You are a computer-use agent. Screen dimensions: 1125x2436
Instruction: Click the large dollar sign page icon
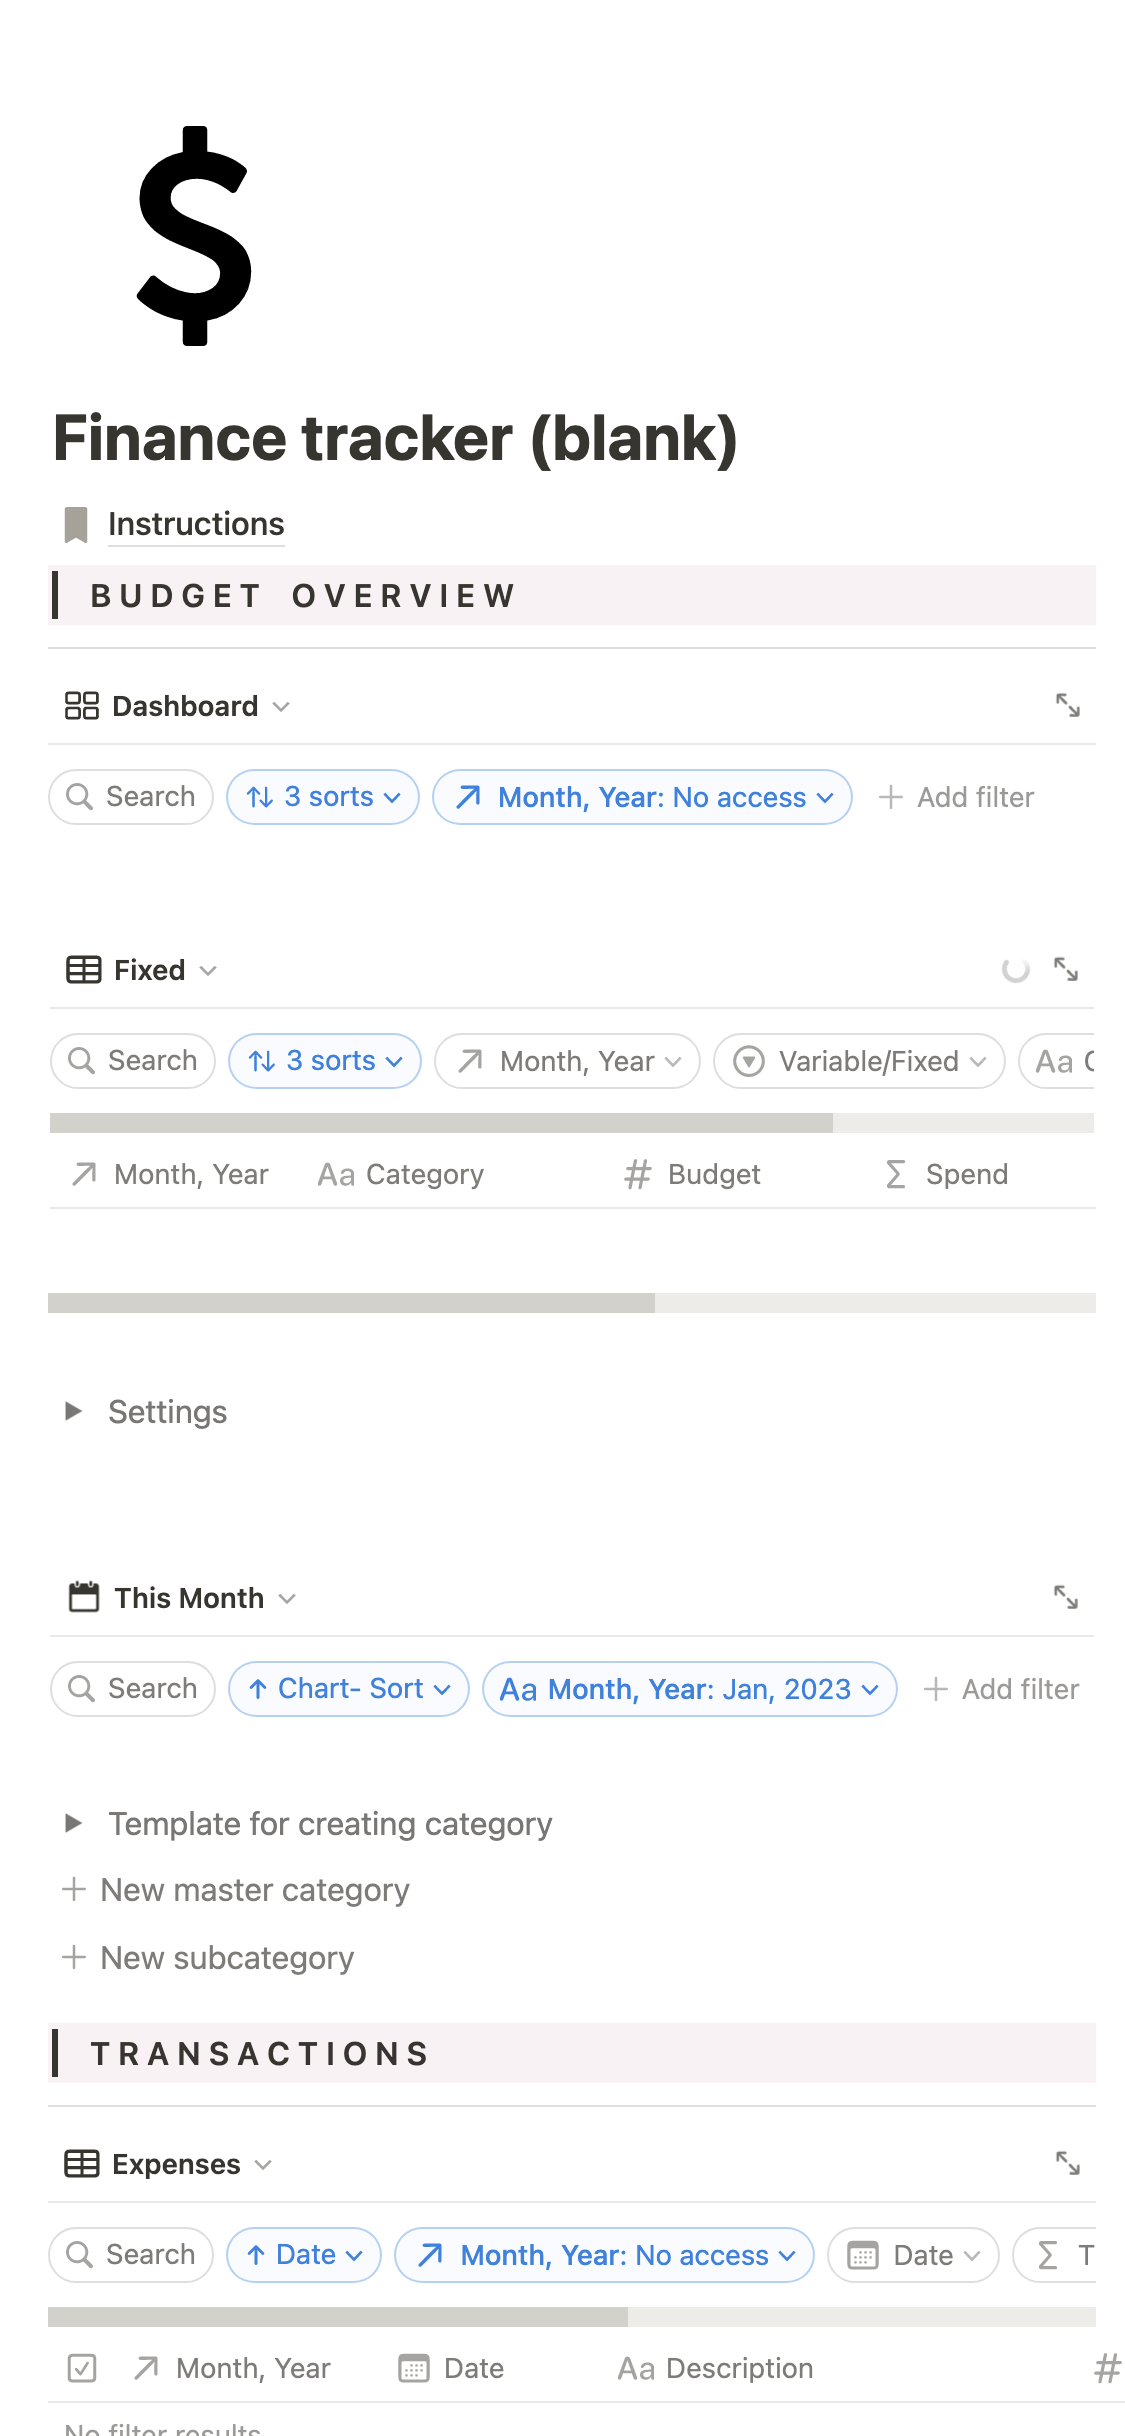tap(194, 236)
